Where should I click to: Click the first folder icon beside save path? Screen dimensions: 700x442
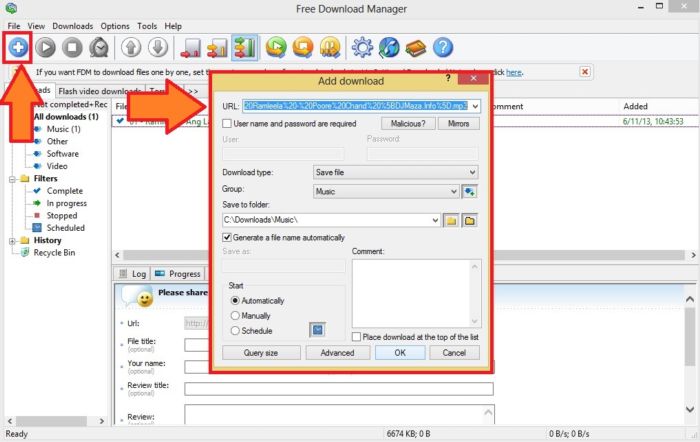tap(451, 220)
